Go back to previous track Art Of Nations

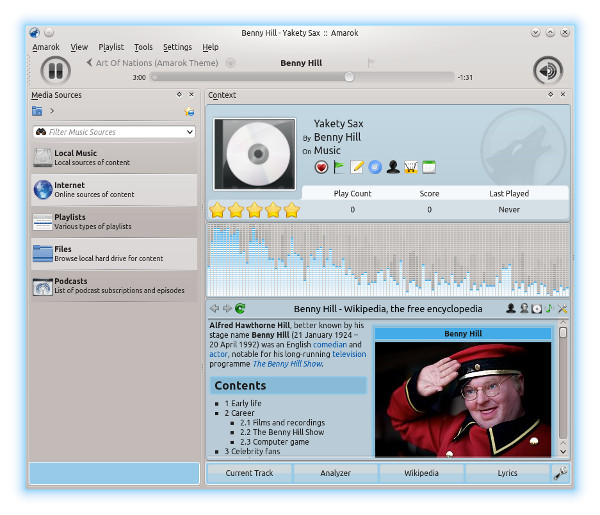[x=152, y=63]
